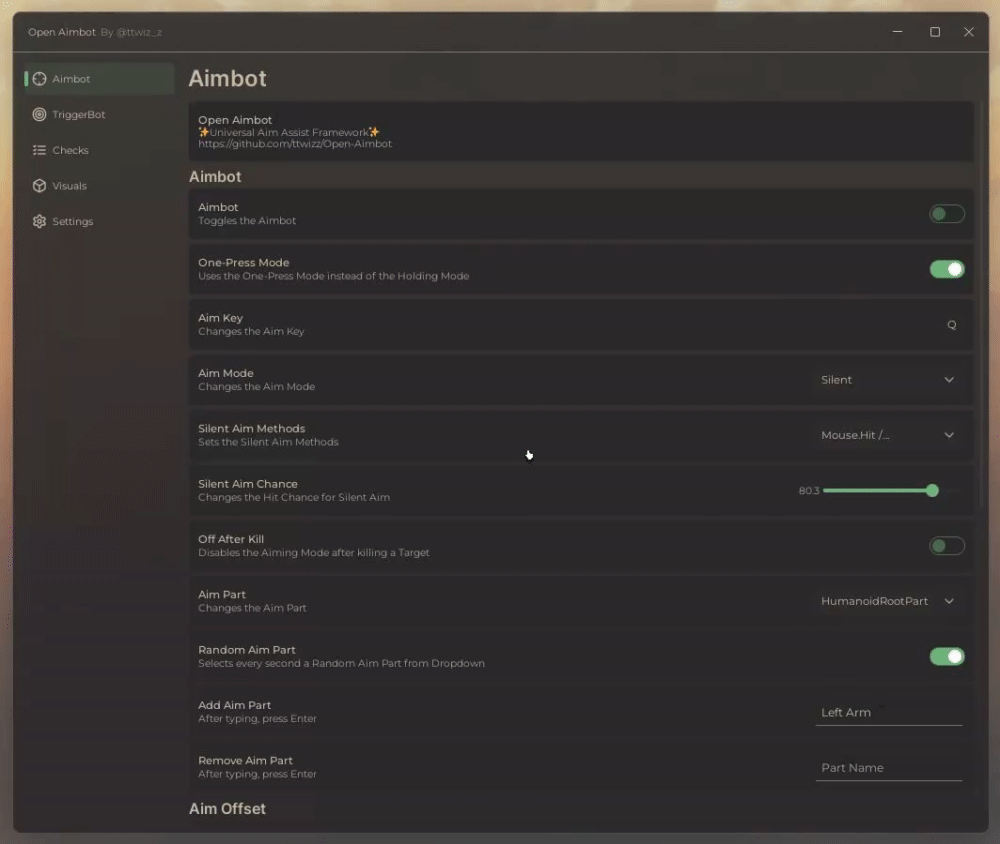Image resolution: width=1000 pixels, height=844 pixels.
Task: Enable the Aimbot toggle switch
Action: click(946, 214)
